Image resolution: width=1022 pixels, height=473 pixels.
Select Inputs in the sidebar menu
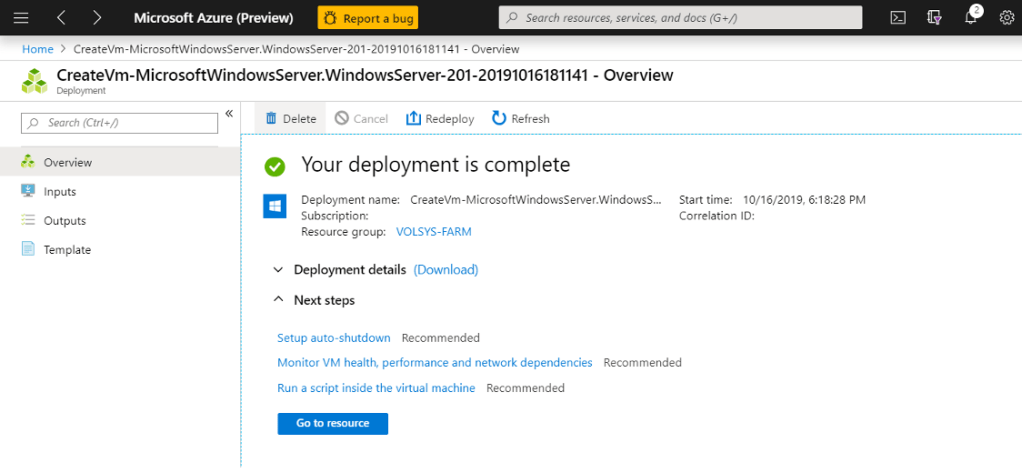60,192
